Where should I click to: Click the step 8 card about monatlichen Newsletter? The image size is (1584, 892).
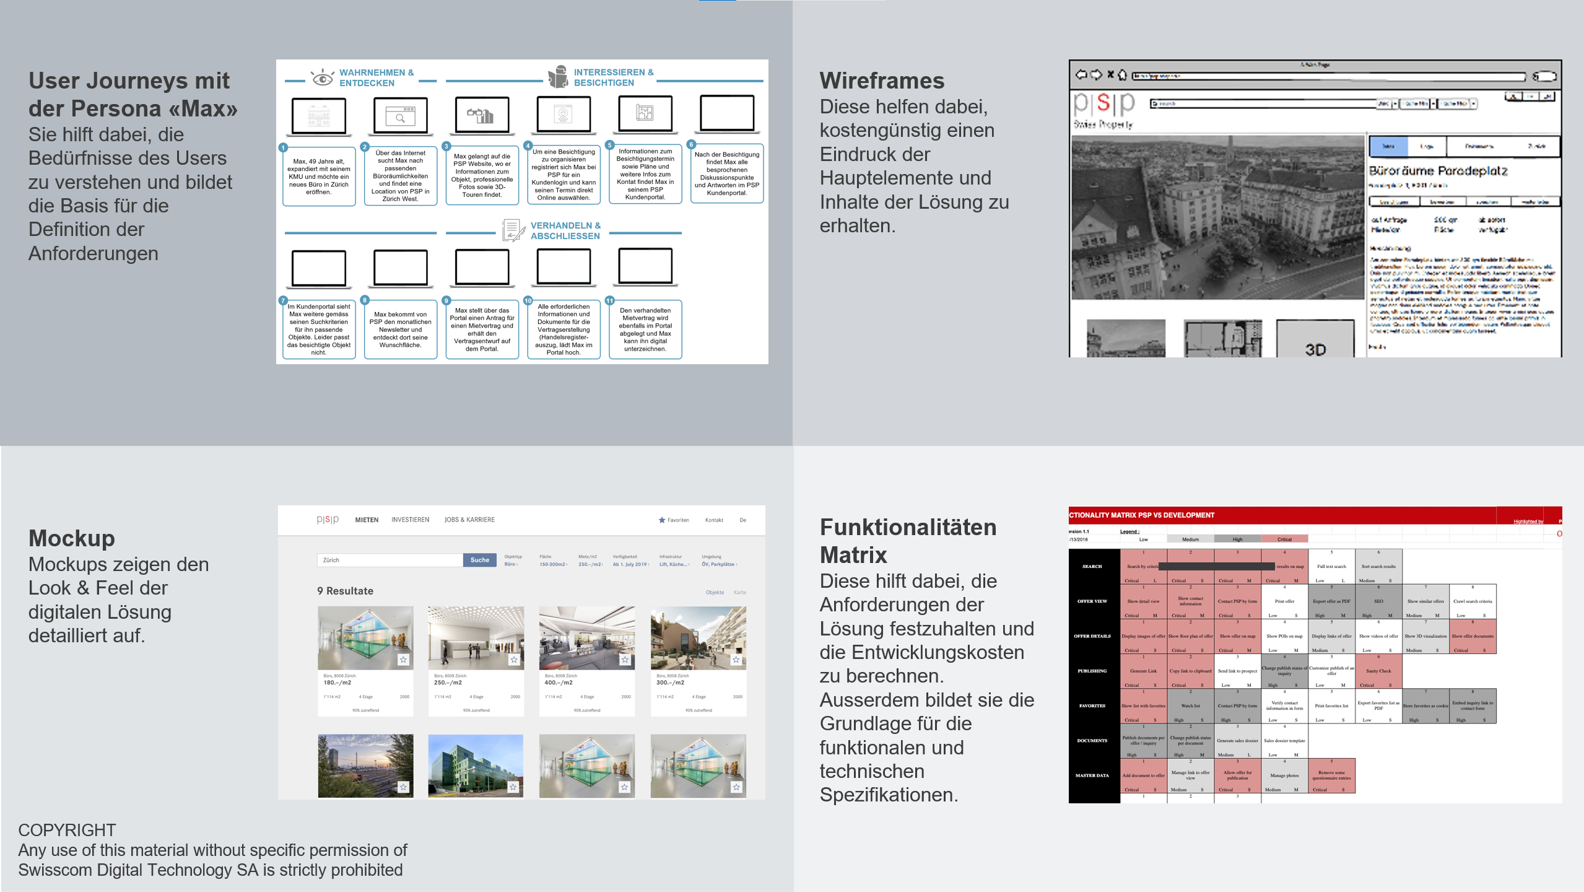[x=400, y=329]
